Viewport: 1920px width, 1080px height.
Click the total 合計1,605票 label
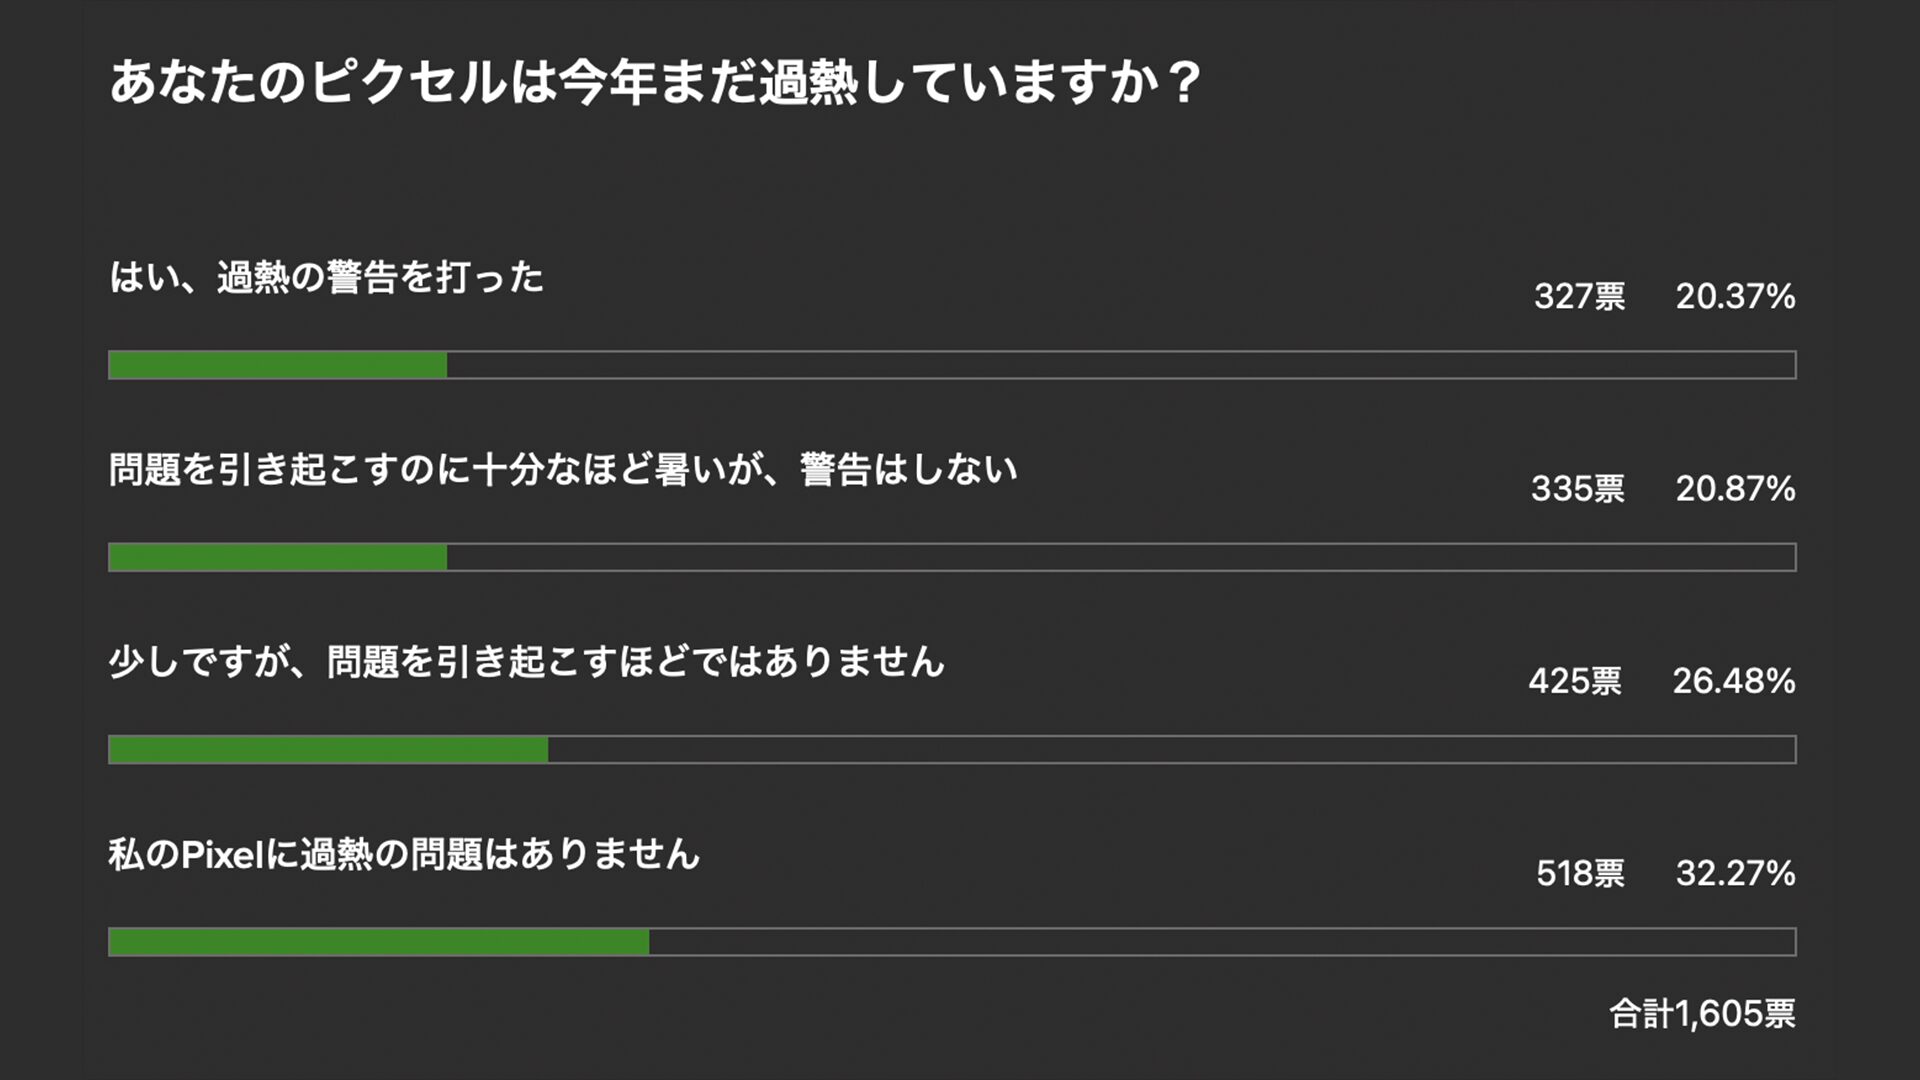point(1702,1014)
